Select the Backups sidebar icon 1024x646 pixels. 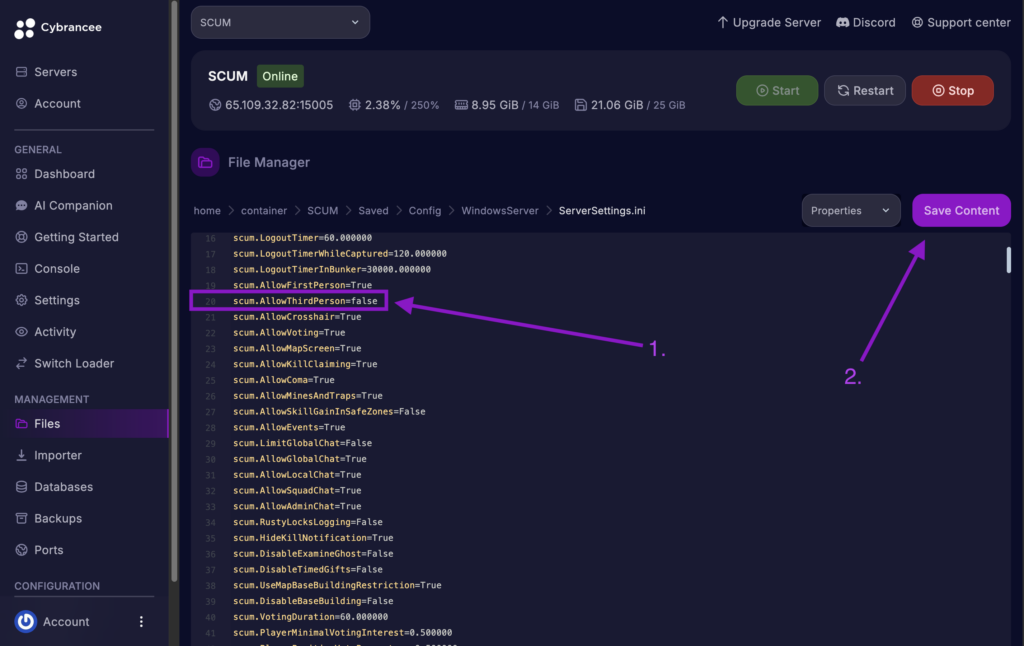[58, 518]
